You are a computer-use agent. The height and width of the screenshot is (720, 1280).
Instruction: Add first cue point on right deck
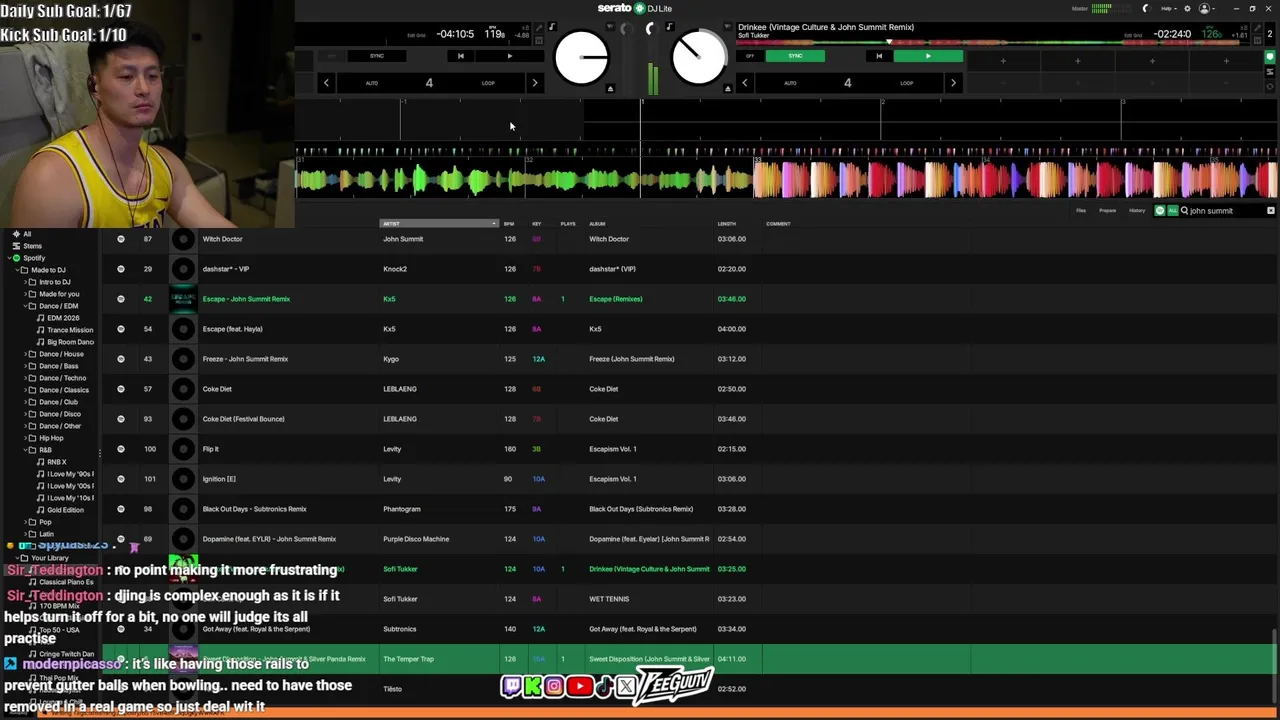pyautogui.click(x=1003, y=61)
